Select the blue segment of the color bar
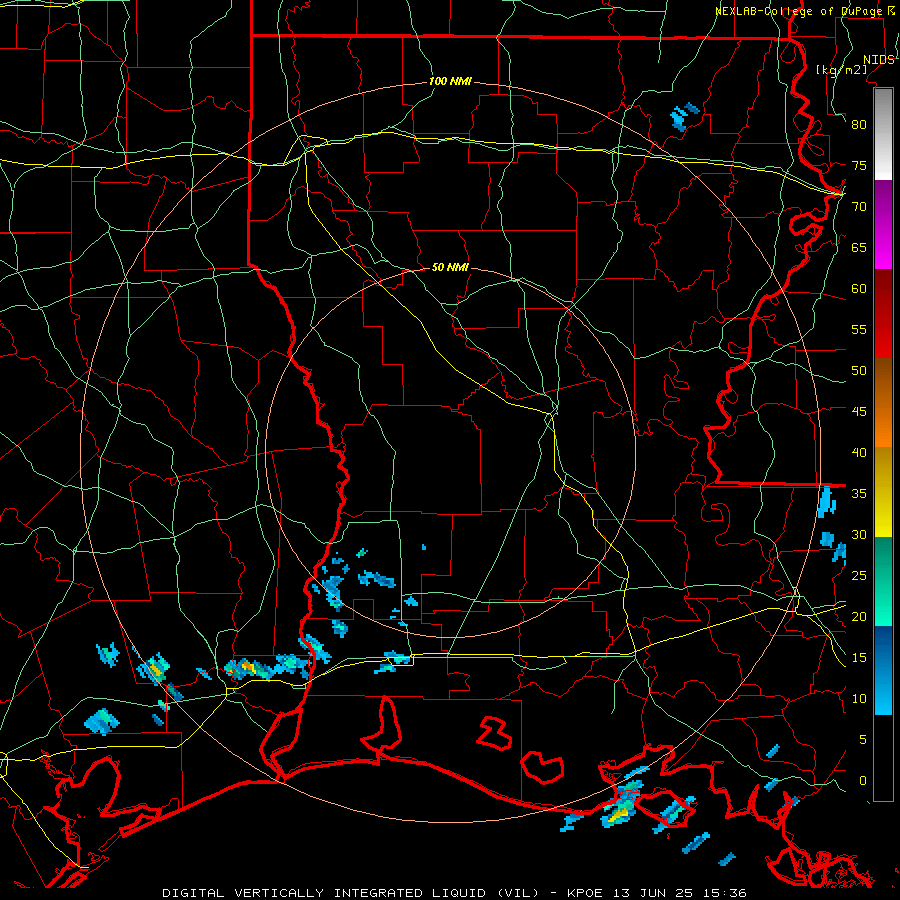This screenshot has height=900, width=900. (x=883, y=670)
